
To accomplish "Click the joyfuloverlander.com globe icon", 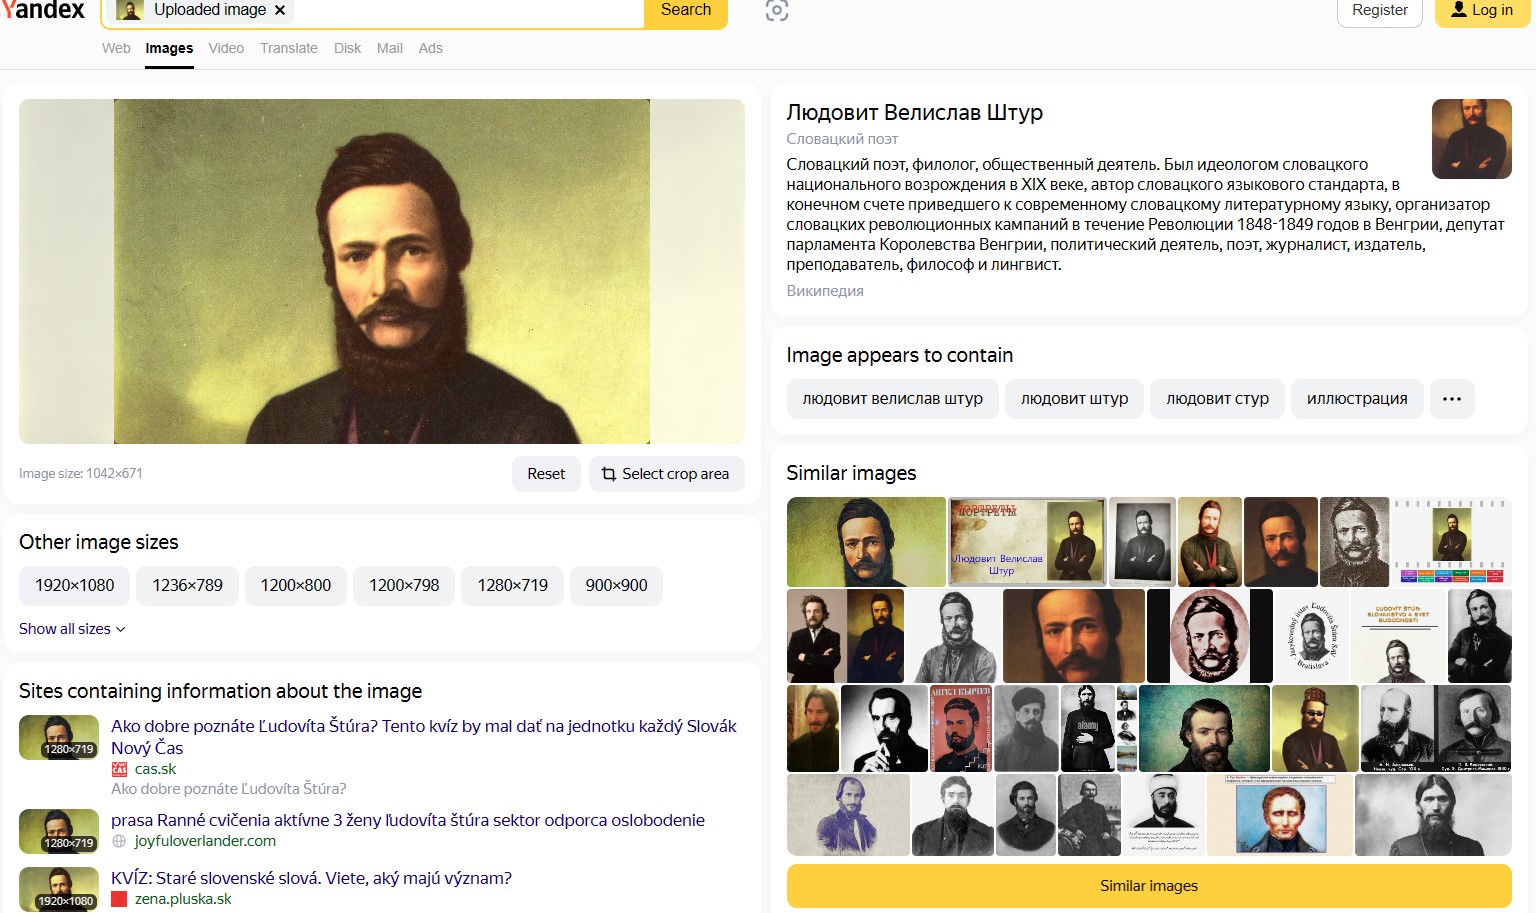I will coord(119,841).
